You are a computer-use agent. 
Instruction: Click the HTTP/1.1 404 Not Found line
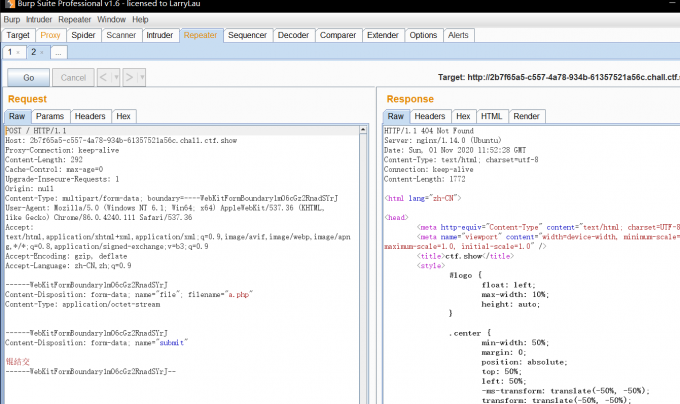click(429, 130)
